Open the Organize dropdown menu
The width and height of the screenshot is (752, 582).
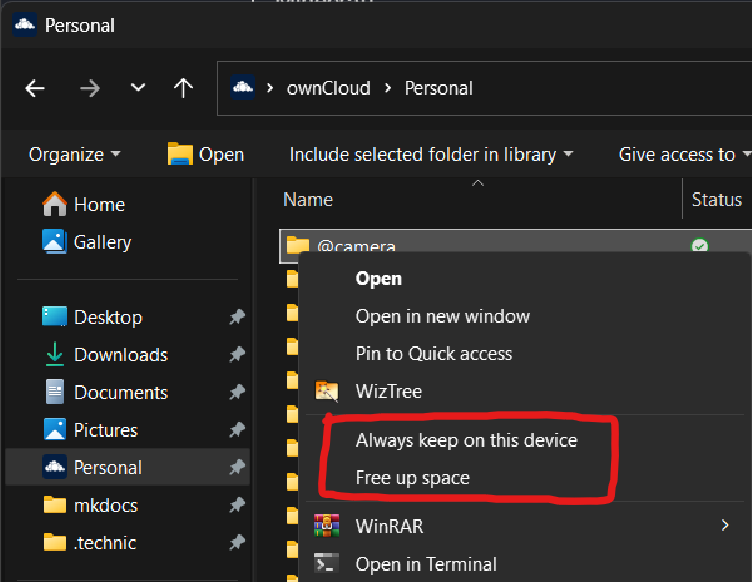coord(74,154)
